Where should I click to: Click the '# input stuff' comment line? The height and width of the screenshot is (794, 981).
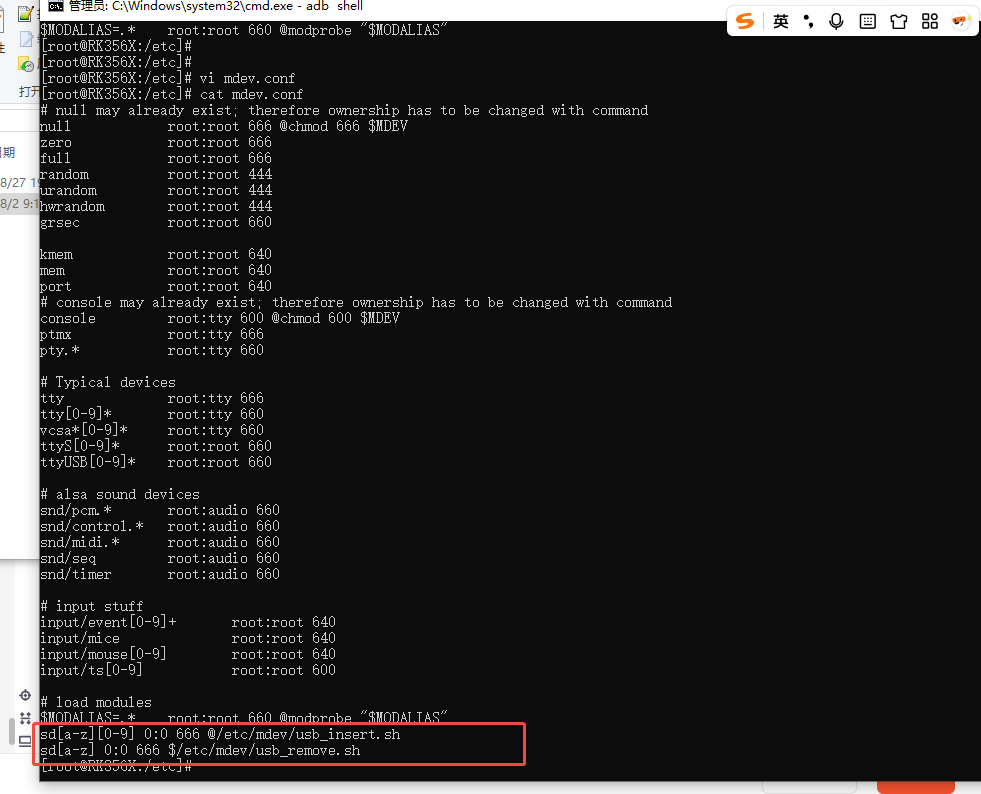tap(91, 606)
